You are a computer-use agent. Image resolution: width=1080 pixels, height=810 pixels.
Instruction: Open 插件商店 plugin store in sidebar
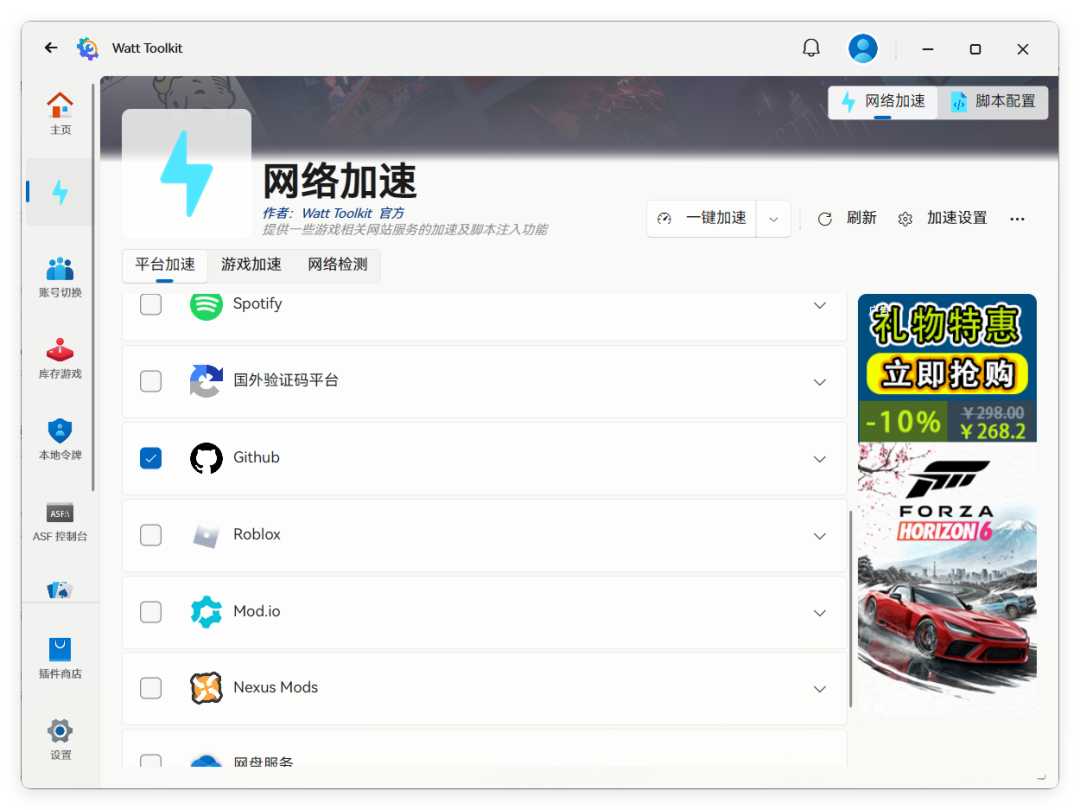click(60, 658)
